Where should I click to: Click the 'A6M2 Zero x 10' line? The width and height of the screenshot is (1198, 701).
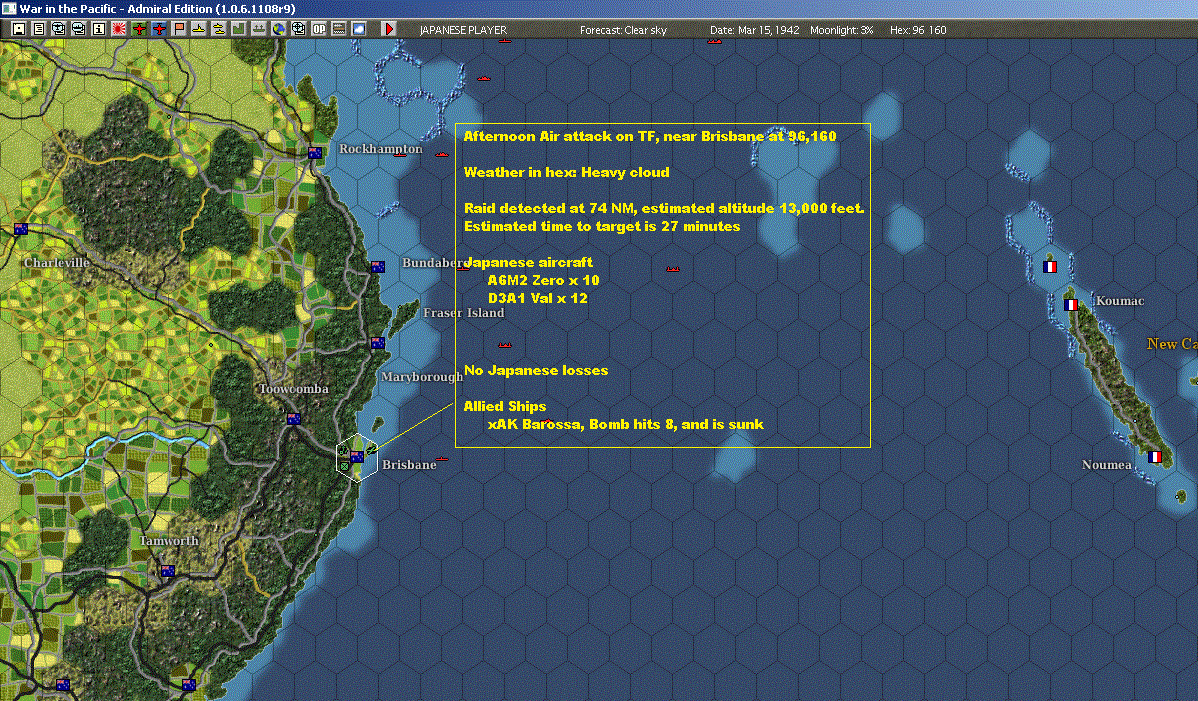[543, 280]
